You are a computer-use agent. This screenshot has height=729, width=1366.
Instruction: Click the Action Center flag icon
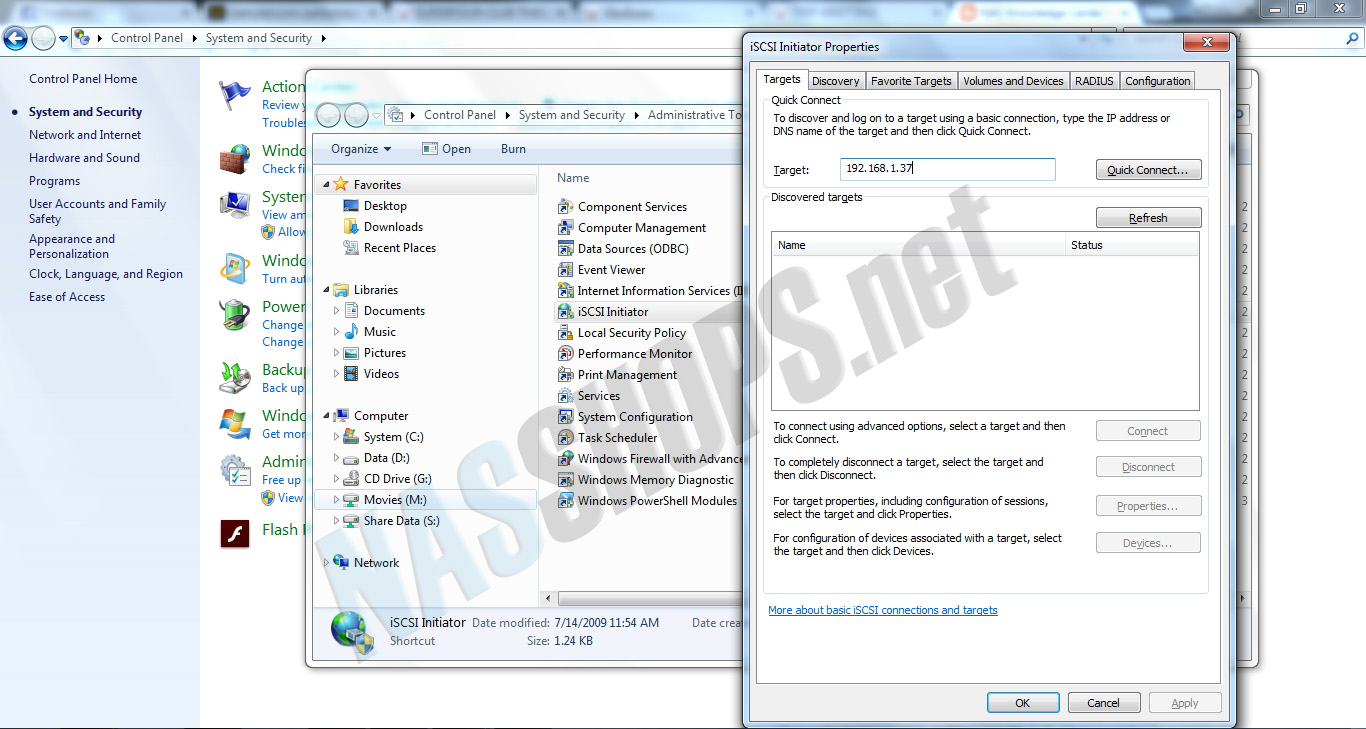[x=235, y=96]
